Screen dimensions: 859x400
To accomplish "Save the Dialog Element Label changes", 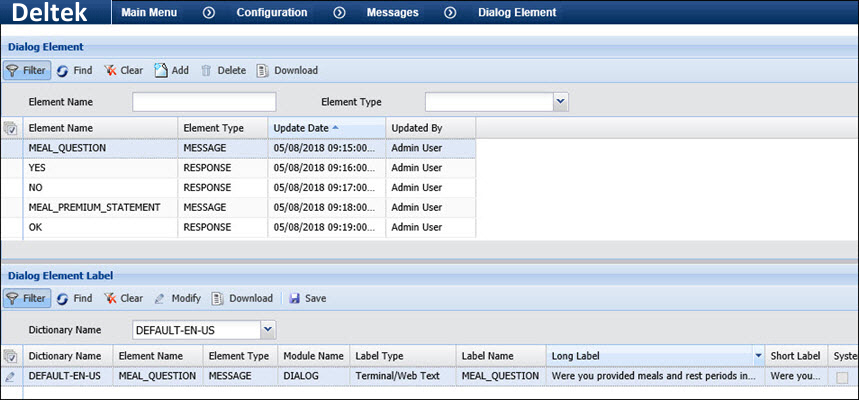I will pyautogui.click(x=307, y=298).
